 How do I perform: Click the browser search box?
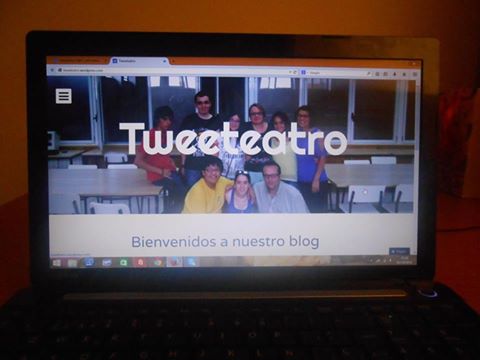[337, 73]
